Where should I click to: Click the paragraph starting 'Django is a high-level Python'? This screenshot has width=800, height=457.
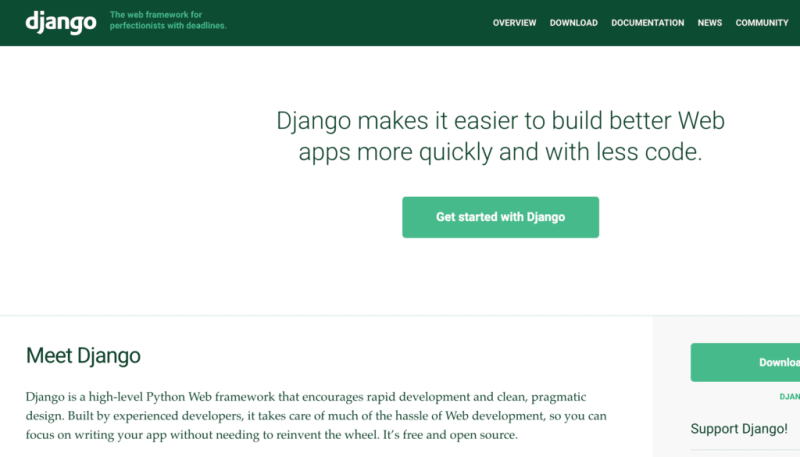pos(316,416)
